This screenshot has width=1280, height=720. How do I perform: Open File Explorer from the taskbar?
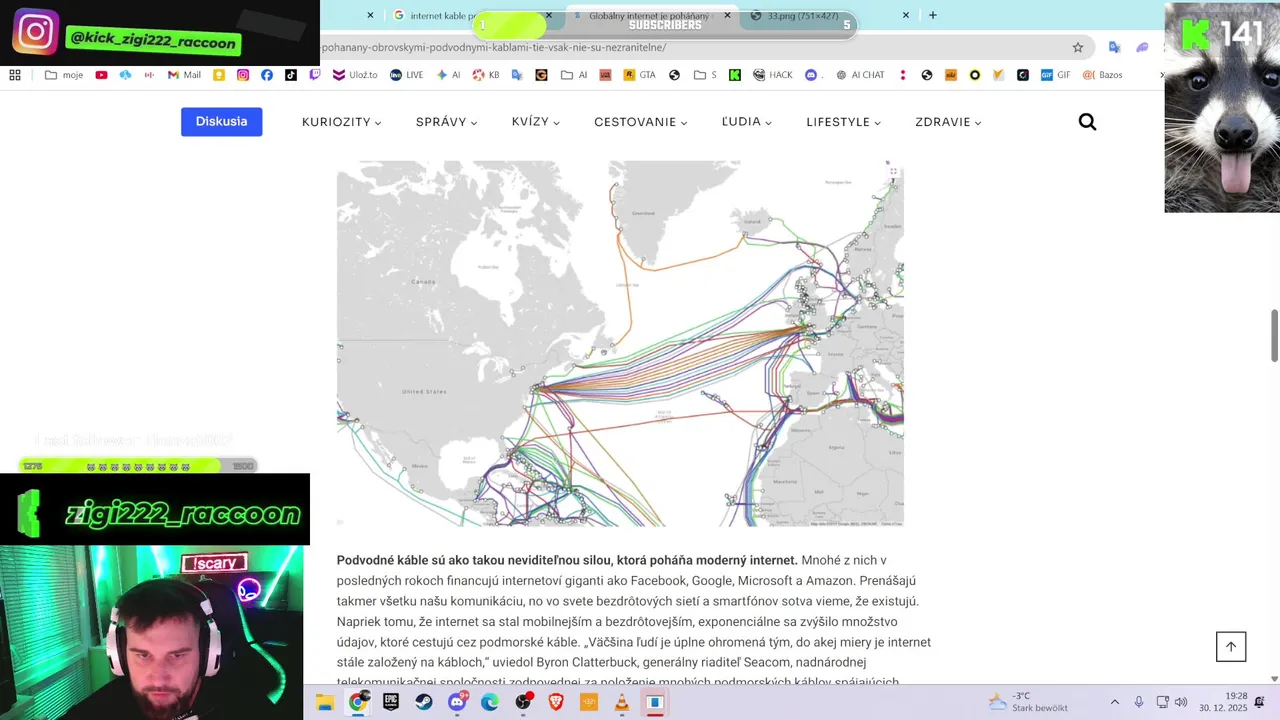point(325,702)
